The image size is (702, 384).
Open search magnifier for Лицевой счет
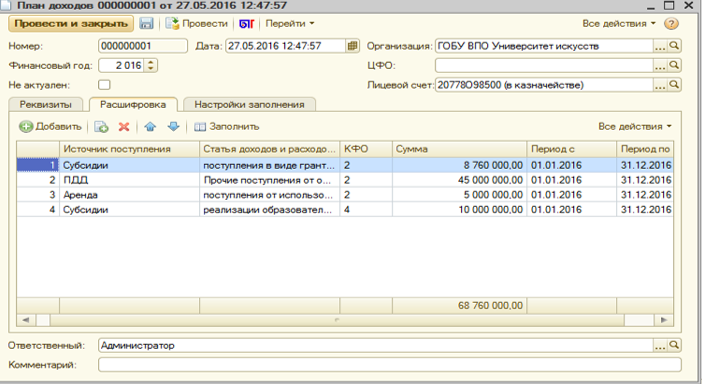(x=674, y=85)
